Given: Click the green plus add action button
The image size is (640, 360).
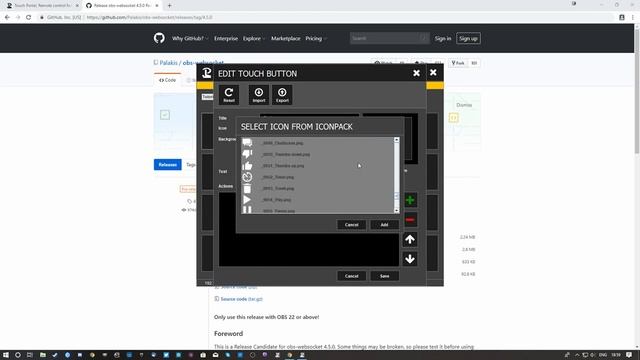Looking at the screenshot, I should 410,200.
